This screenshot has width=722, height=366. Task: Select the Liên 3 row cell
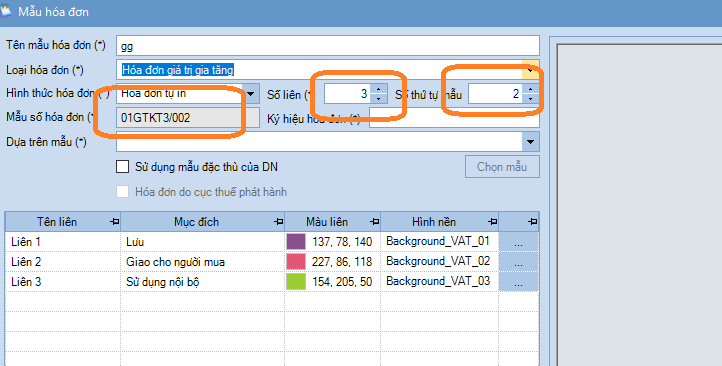click(x=63, y=282)
